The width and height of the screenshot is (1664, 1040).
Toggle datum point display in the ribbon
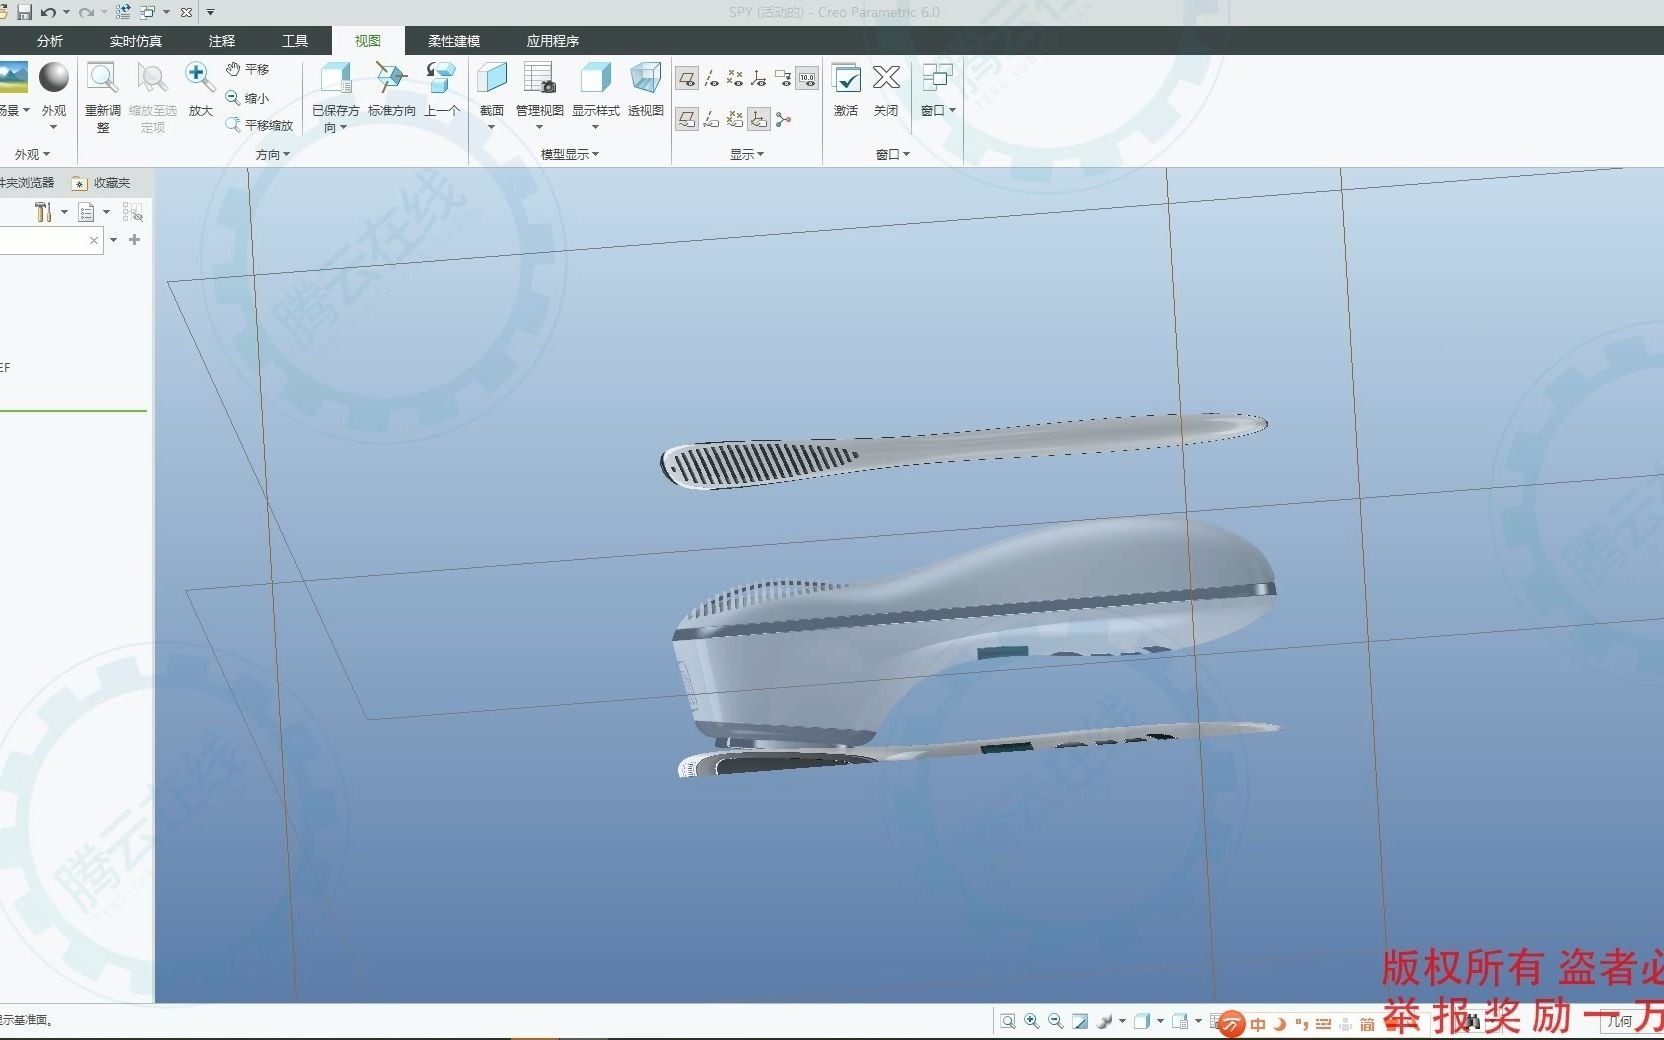735,78
